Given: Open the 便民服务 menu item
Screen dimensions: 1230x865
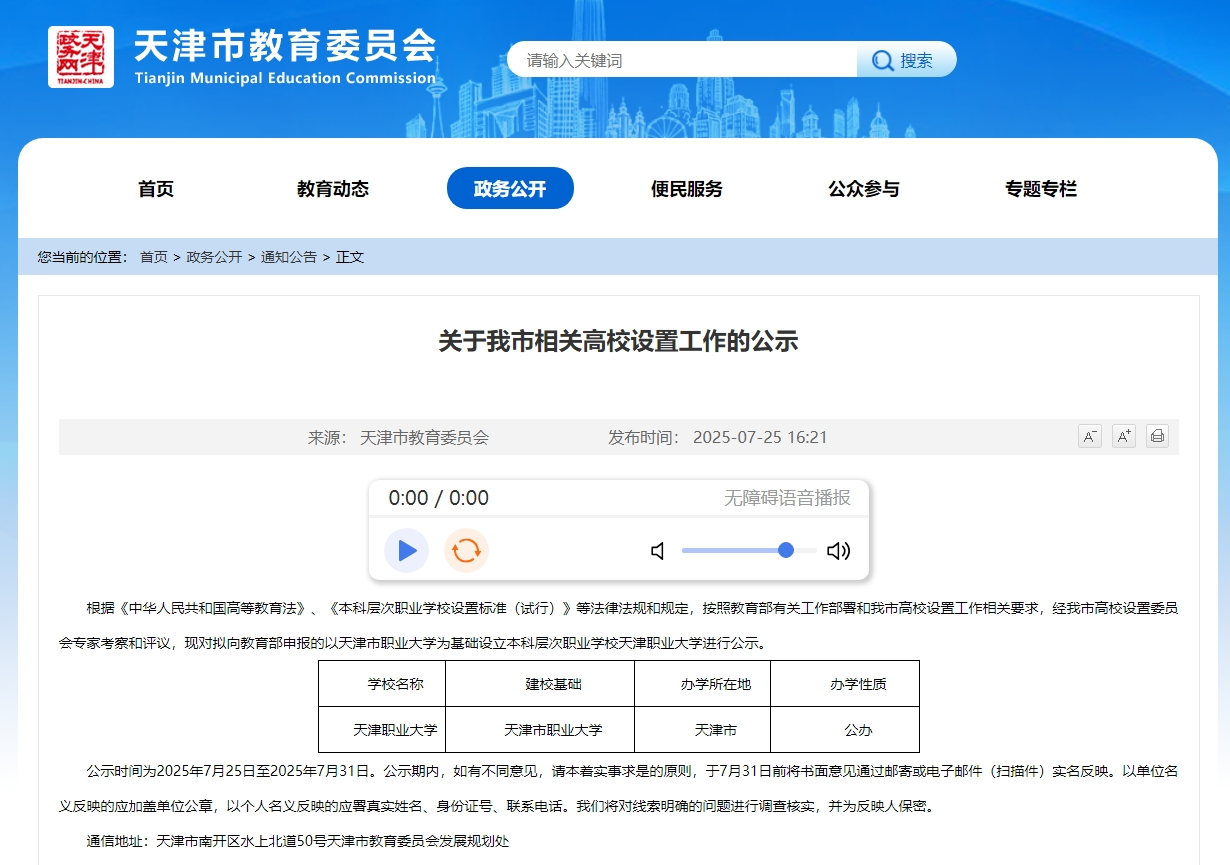Looking at the screenshot, I should (x=685, y=188).
